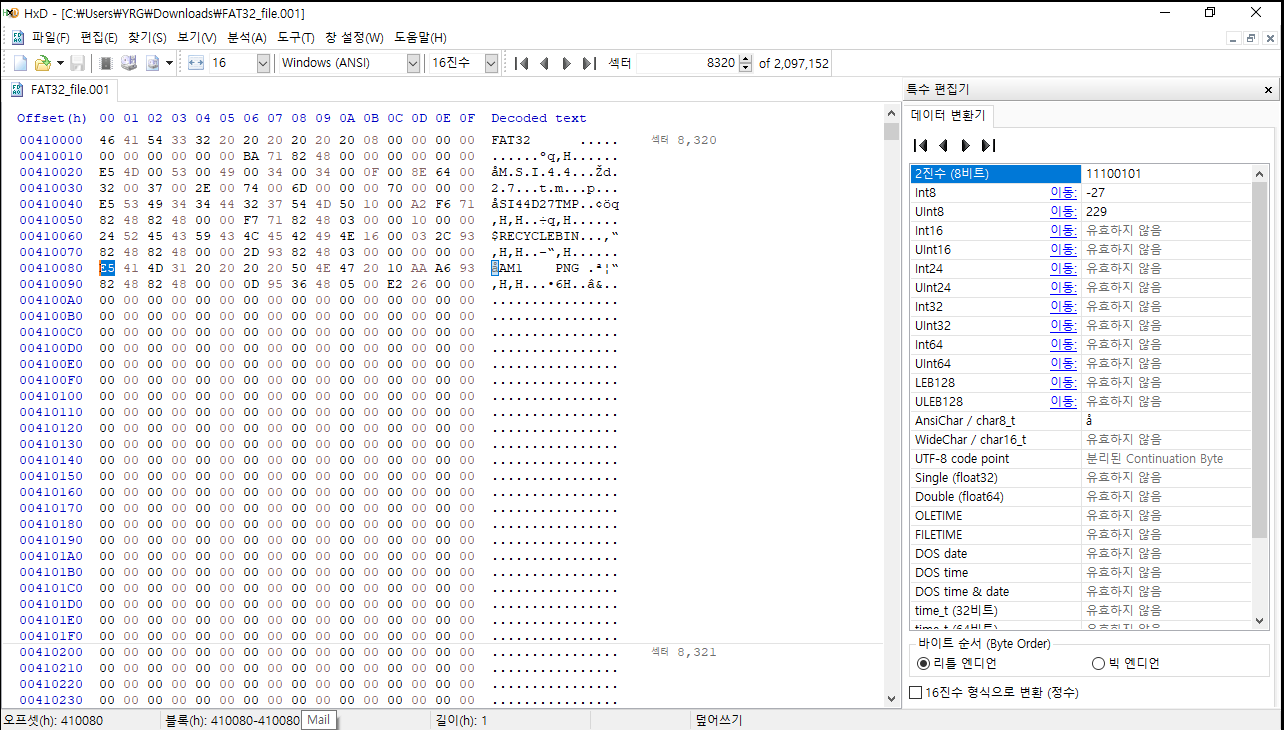Open the 창 설정(W) menu
The width and height of the screenshot is (1284, 730).
[354, 37]
